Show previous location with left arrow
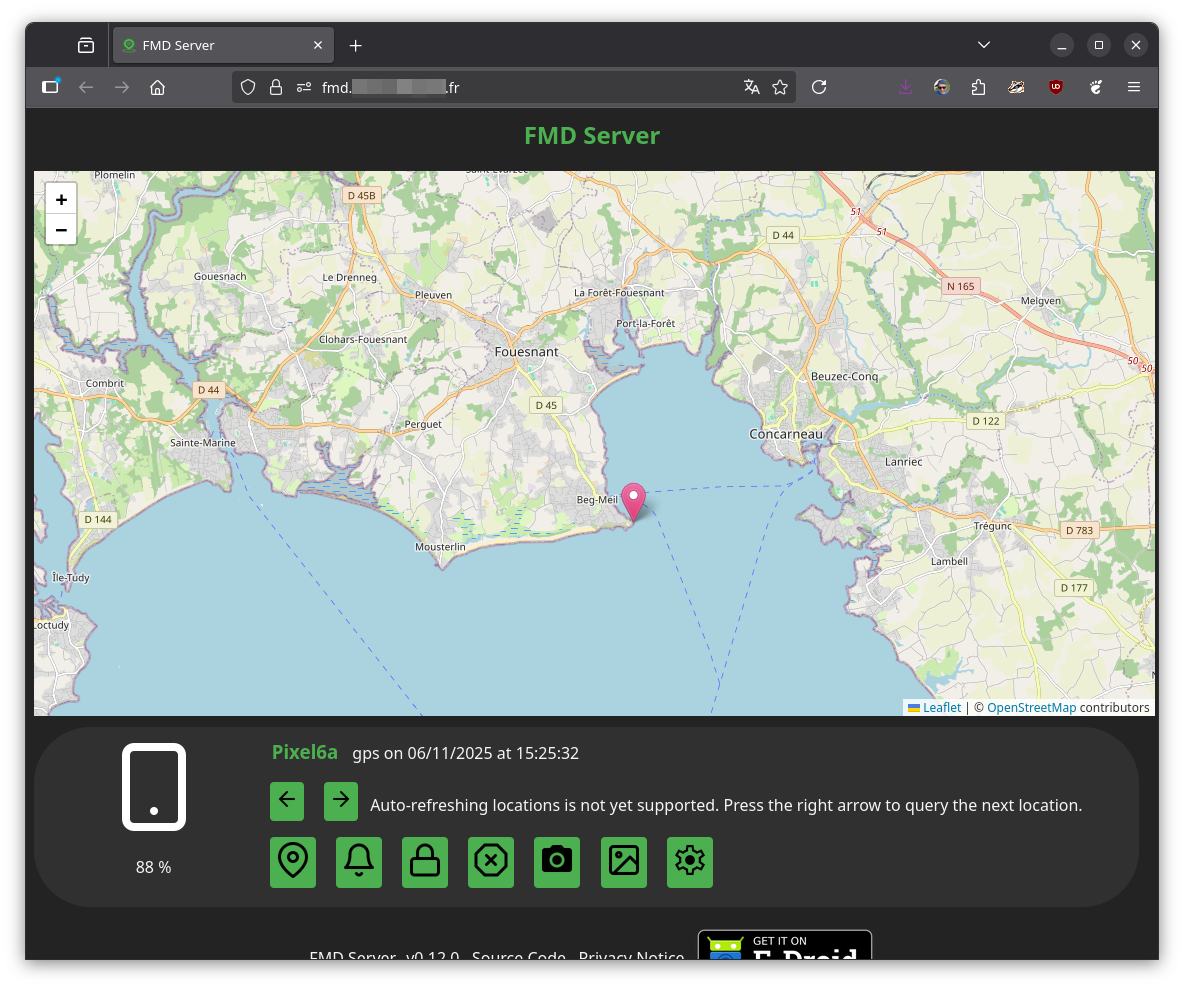 tap(287, 800)
